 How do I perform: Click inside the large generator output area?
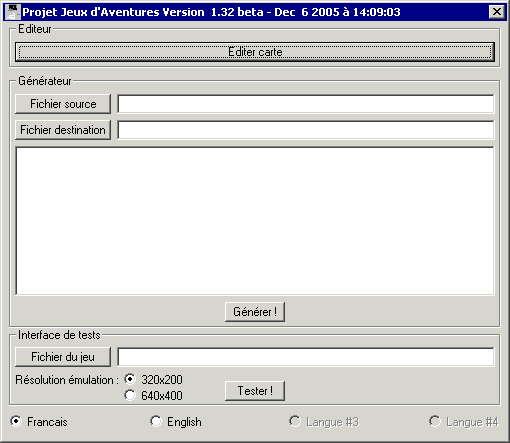255,221
